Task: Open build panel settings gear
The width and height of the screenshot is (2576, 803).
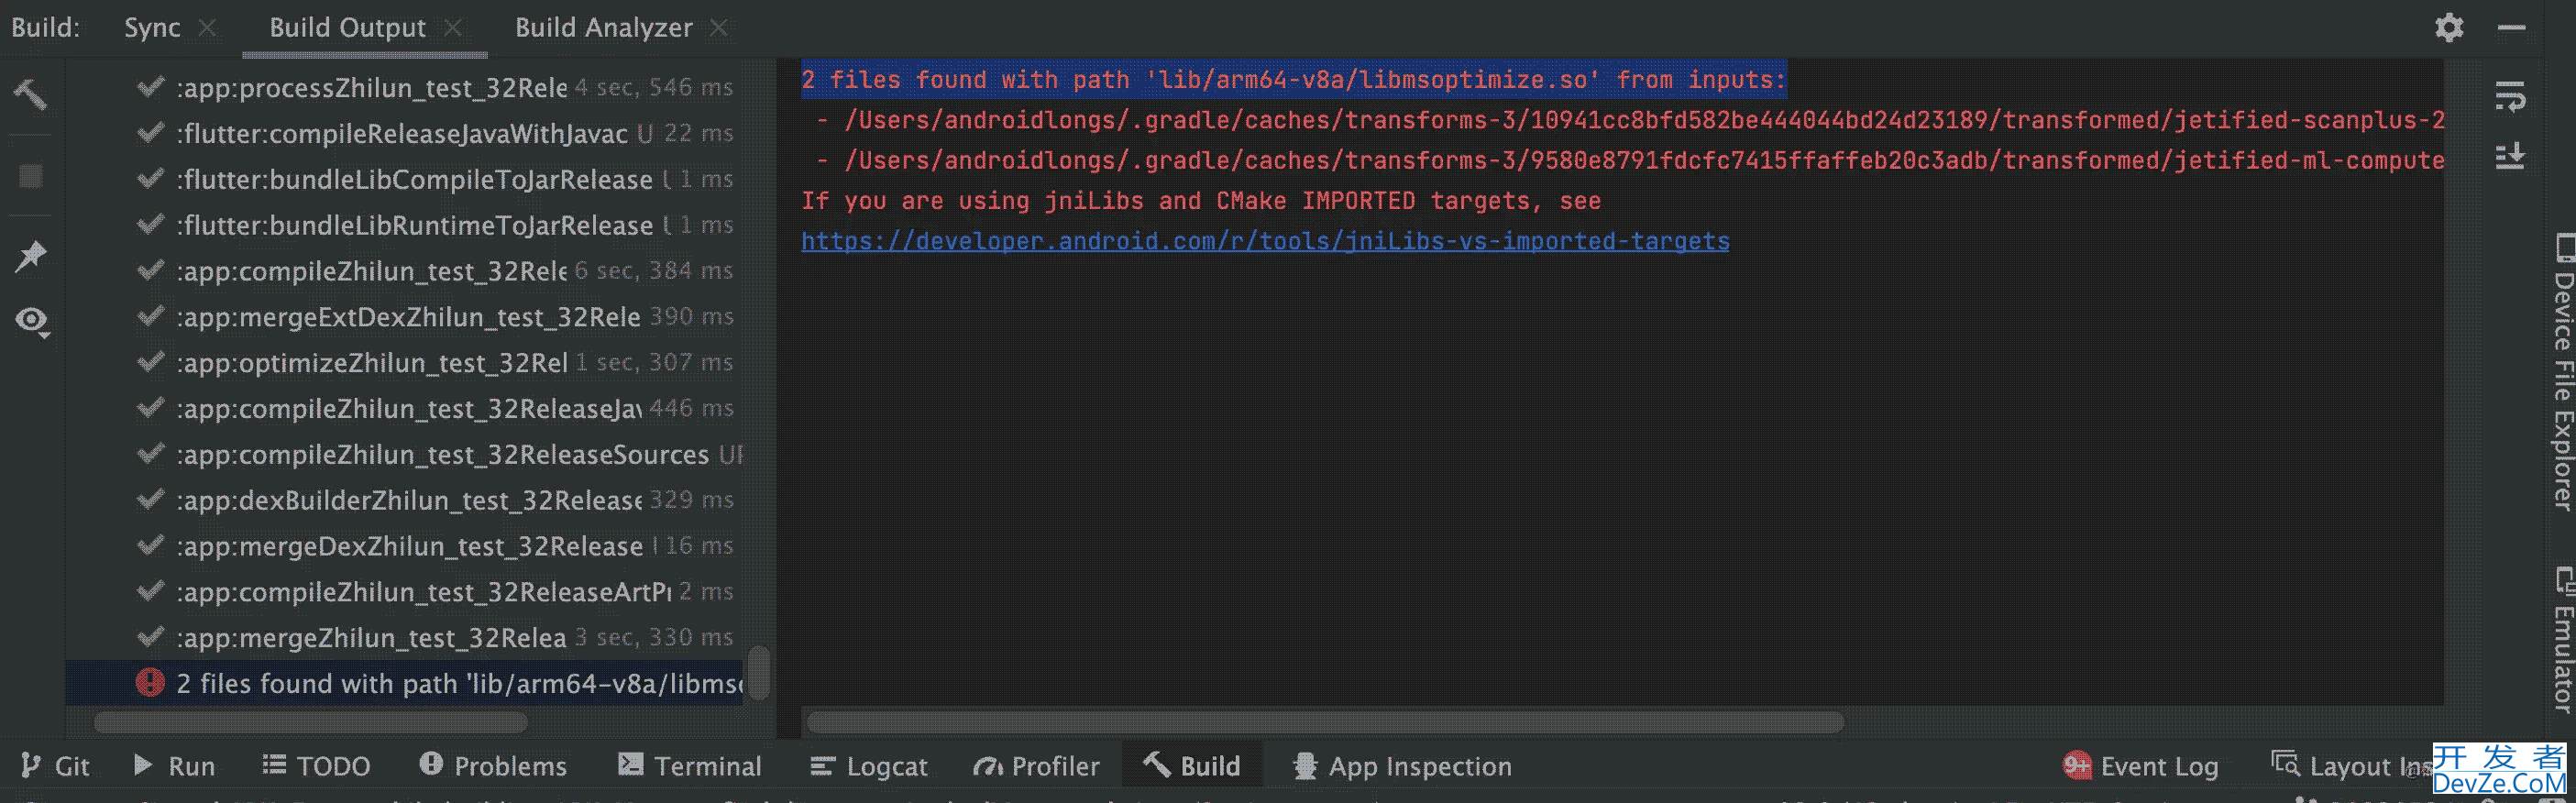Action: [x=2449, y=27]
